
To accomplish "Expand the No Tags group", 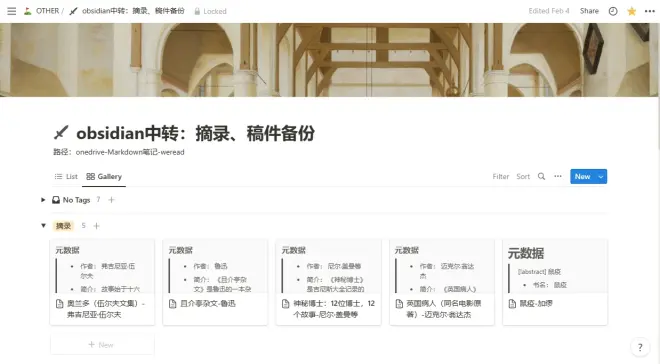I will [x=43, y=200].
